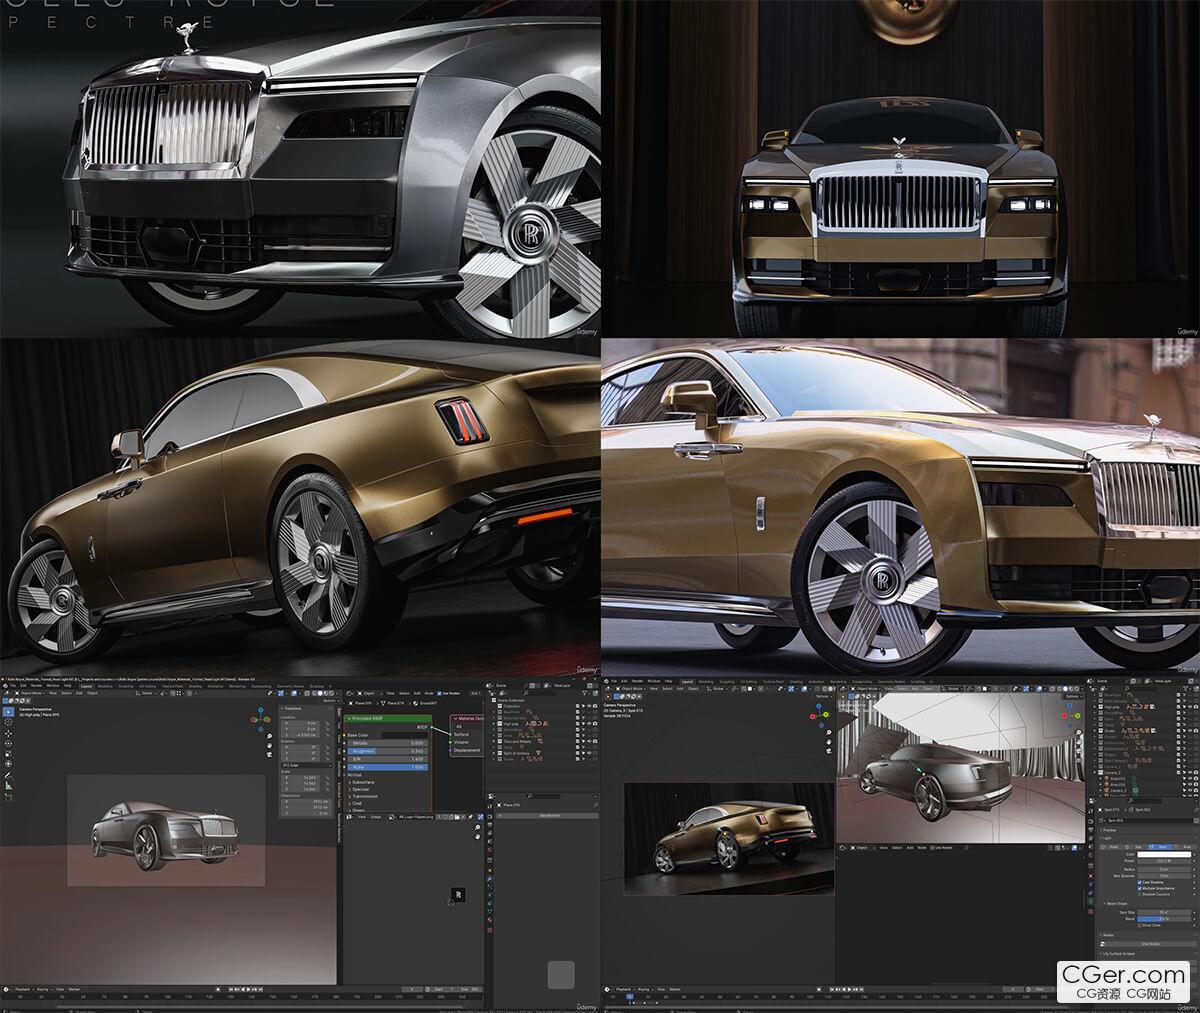Select the Rotate tool in Blender toolbar
Image resolution: width=1200 pixels, height=1013 pixels.
8,744
